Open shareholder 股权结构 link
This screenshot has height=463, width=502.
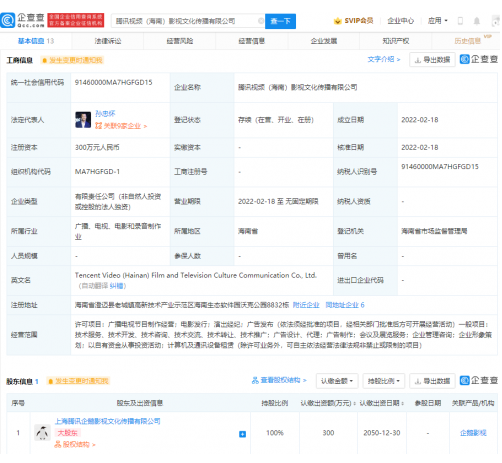(75, 445)
